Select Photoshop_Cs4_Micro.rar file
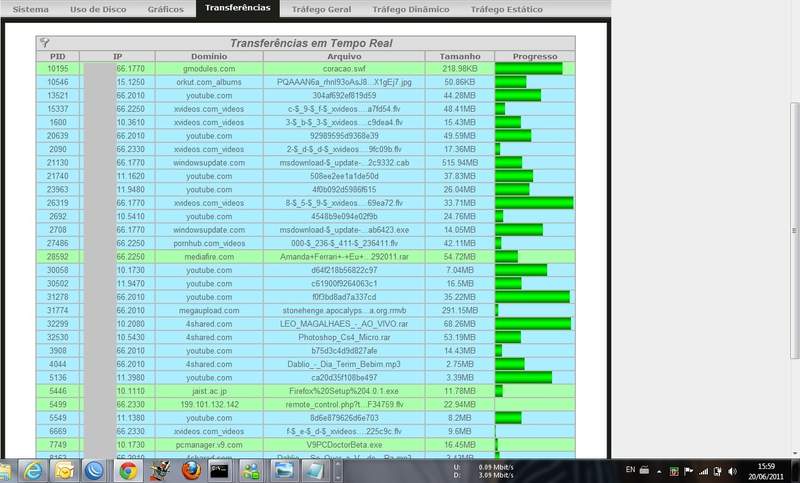The height and width of the screenshot is (483, 800). [x=344, y=337]
